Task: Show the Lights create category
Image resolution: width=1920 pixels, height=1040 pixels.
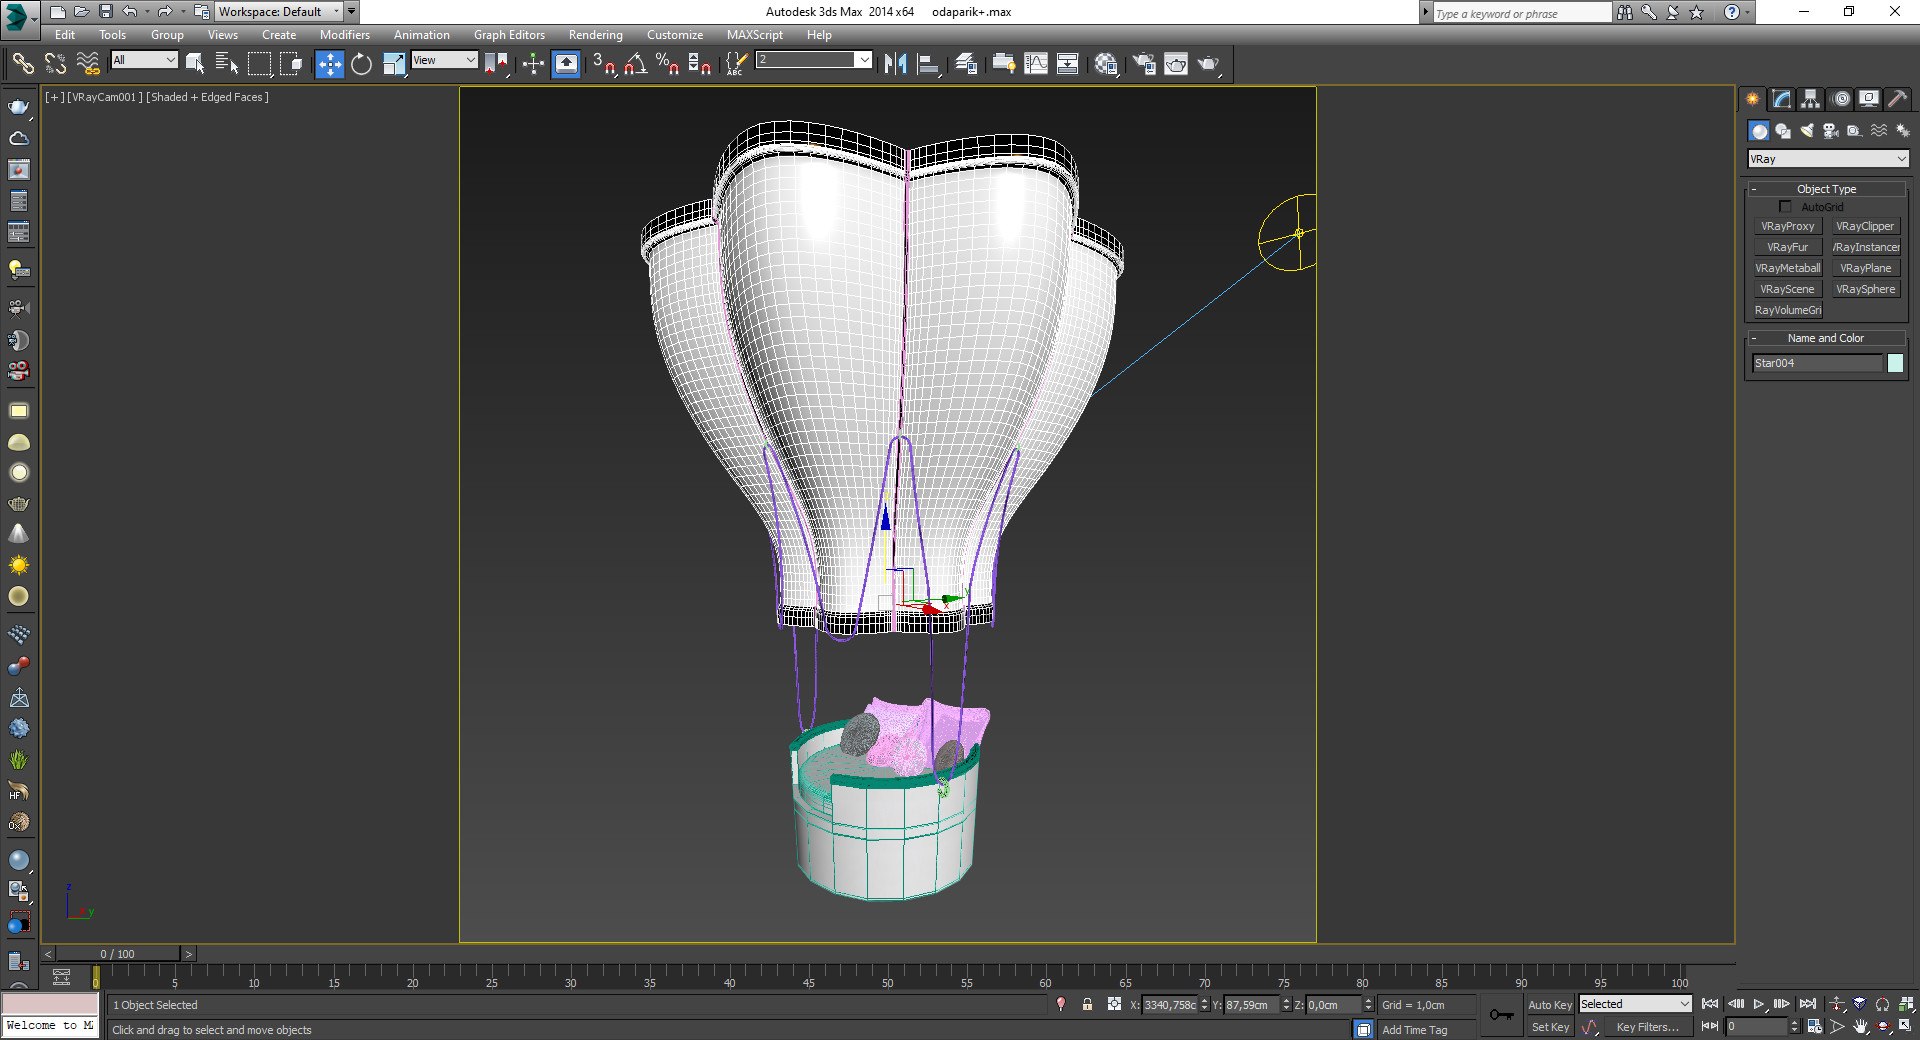Action: coord(1807,131)
